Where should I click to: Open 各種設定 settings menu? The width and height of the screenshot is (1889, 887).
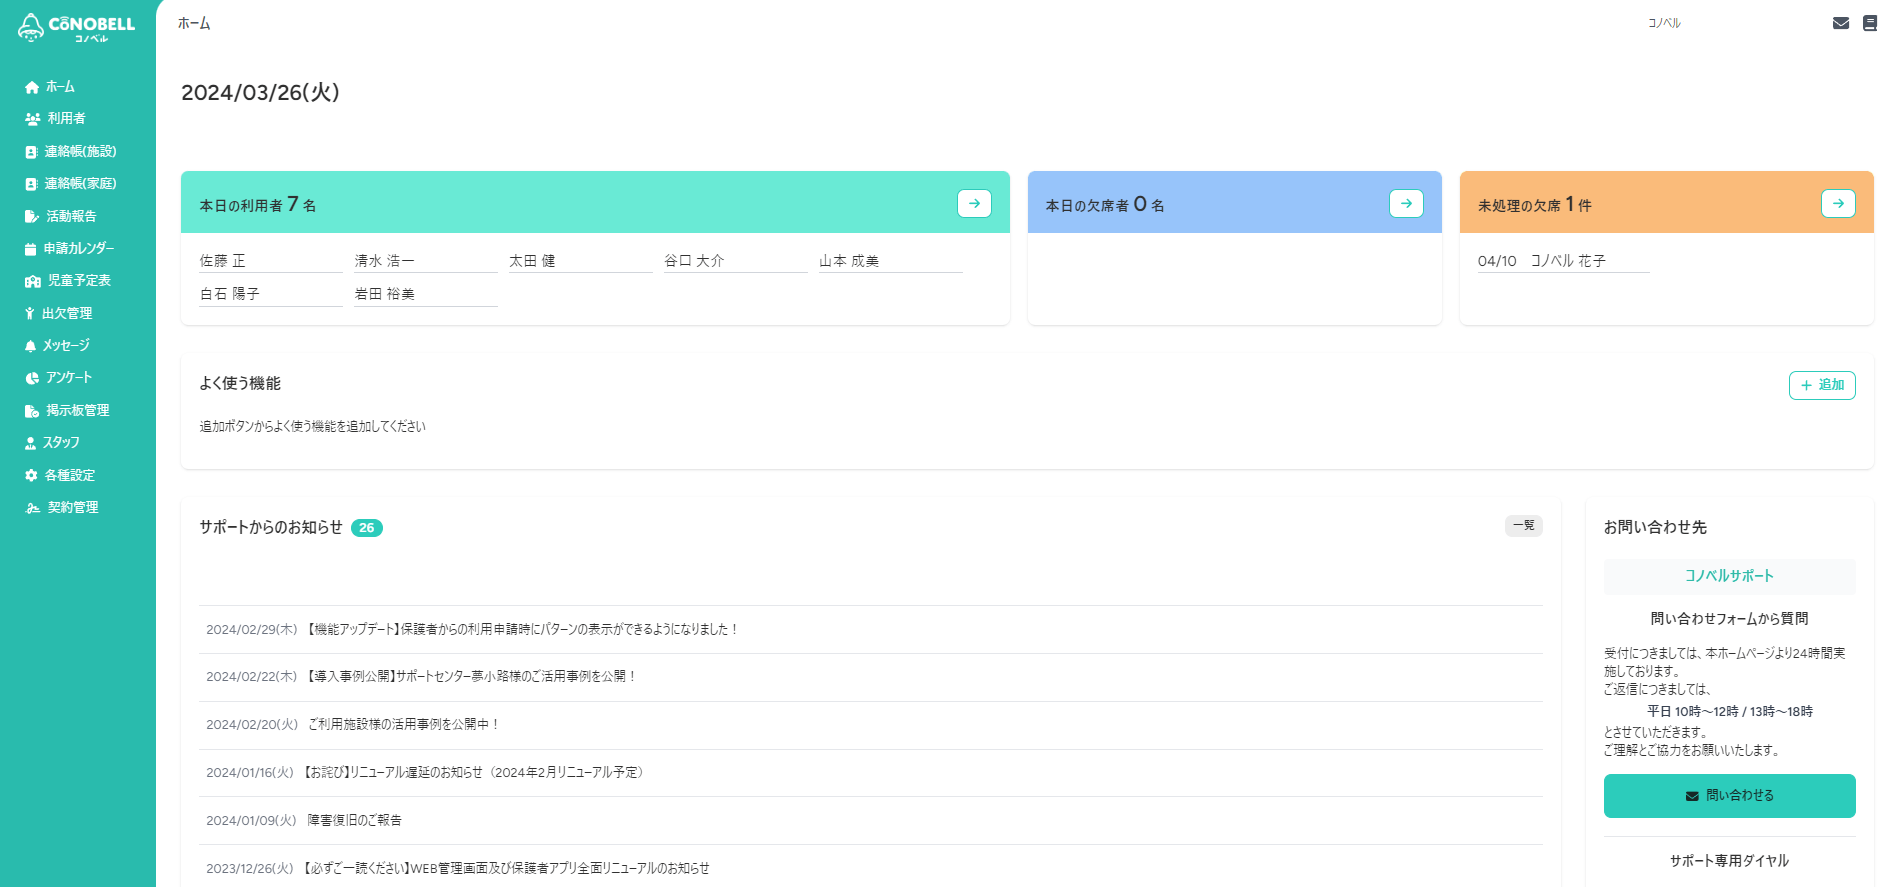point(70,475)
